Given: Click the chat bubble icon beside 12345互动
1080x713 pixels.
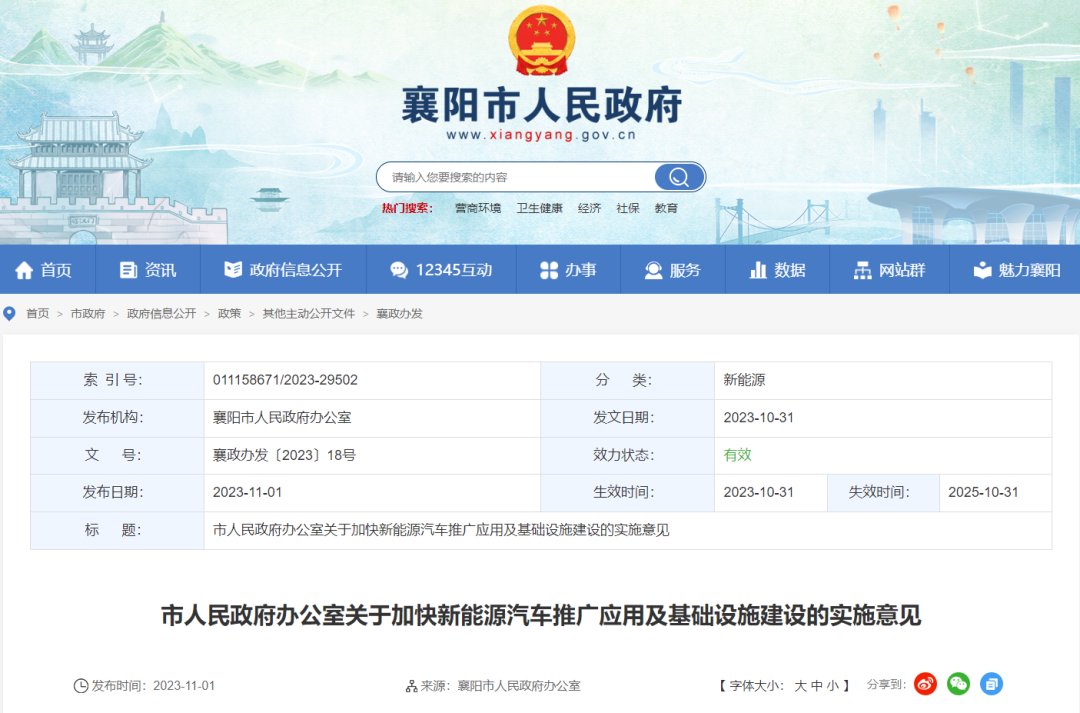Looking at the screenshot, I should click(x=399, y=270).
